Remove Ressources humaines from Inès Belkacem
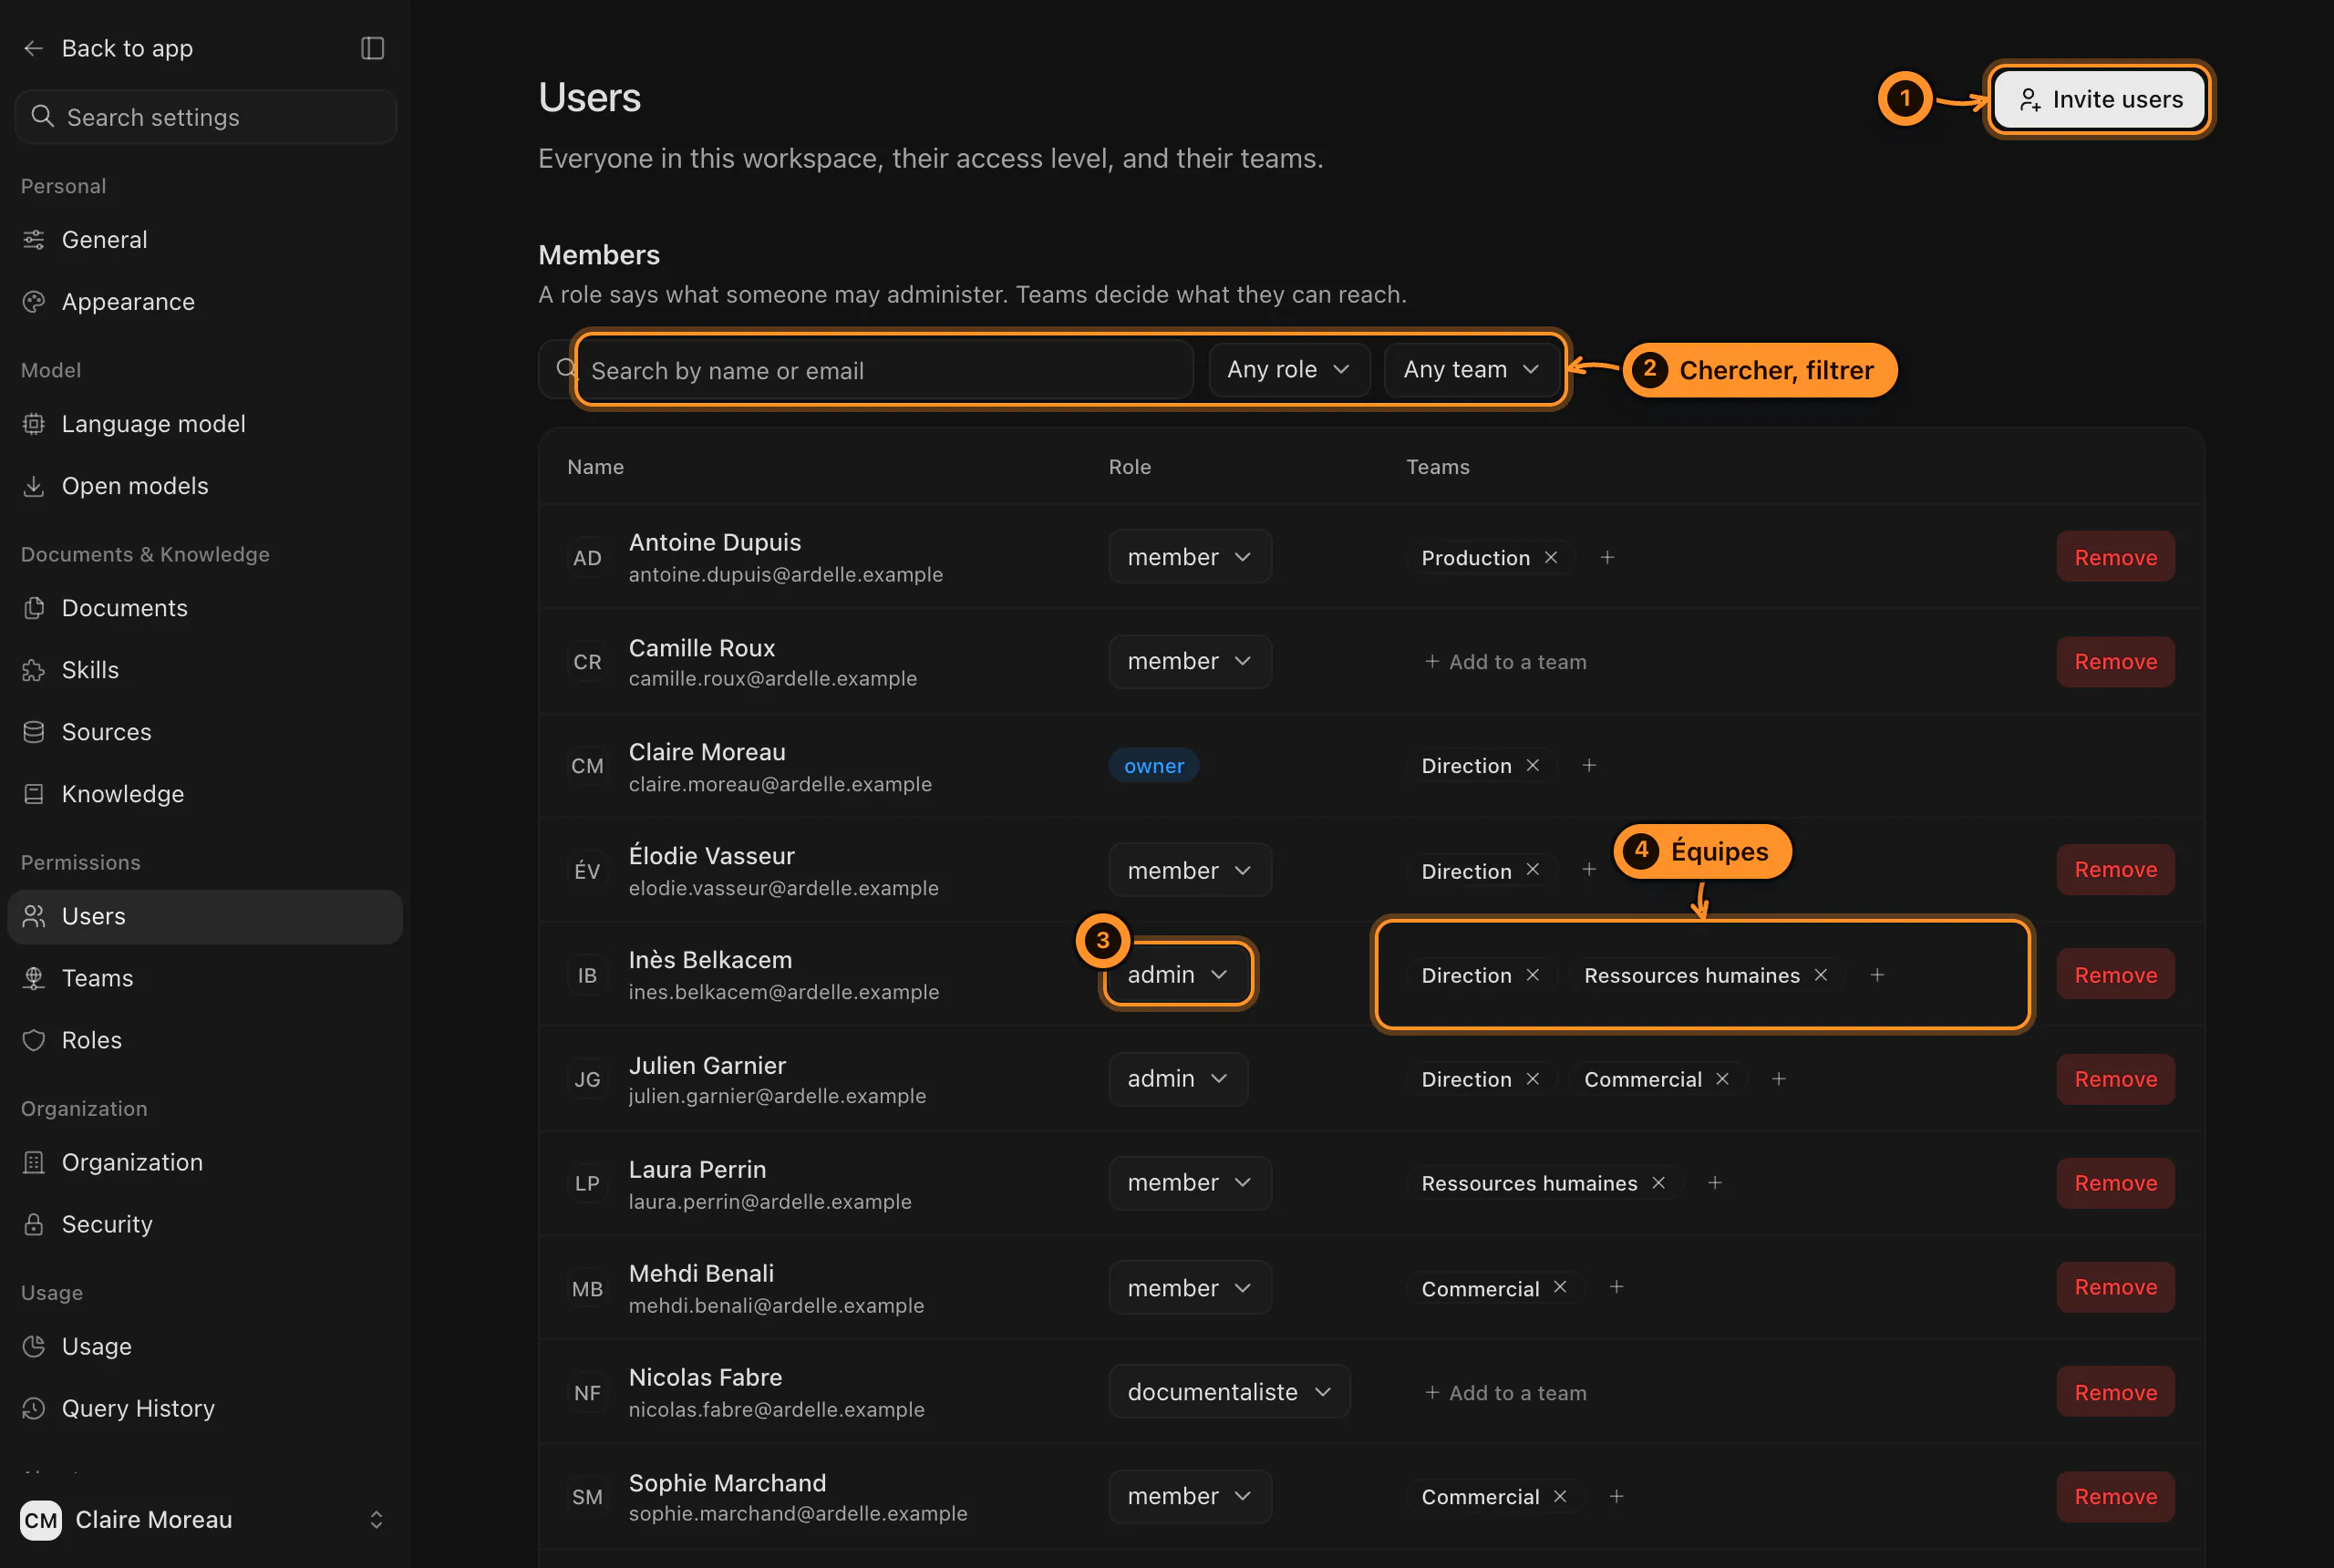This screenshot has width=2334, height=1568. point(1820,975)
